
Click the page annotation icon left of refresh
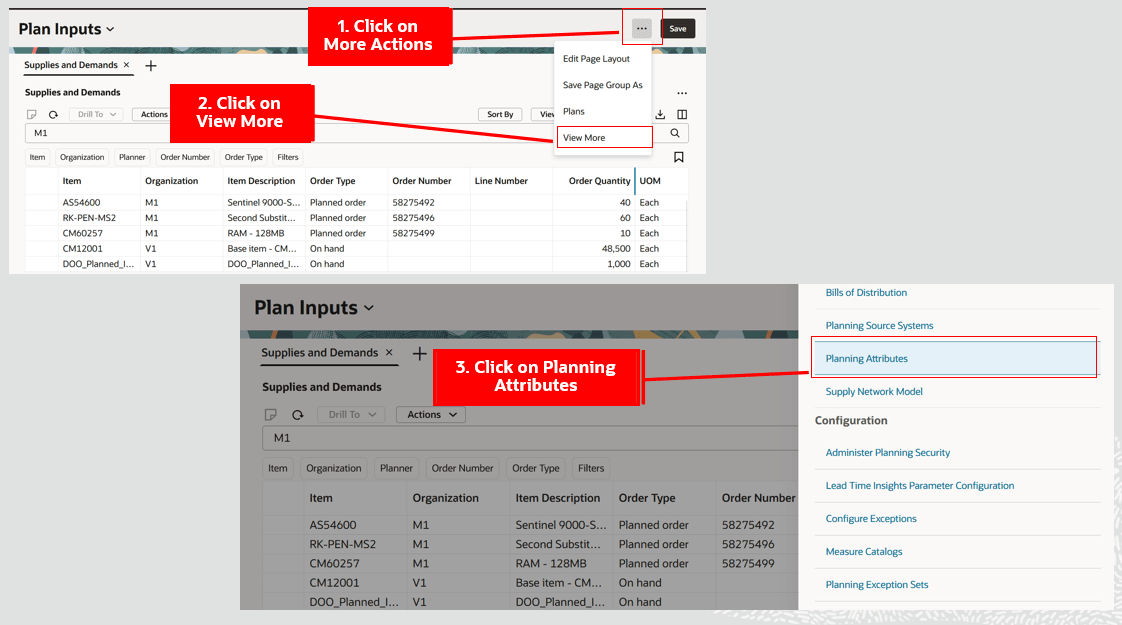[32, 114]
